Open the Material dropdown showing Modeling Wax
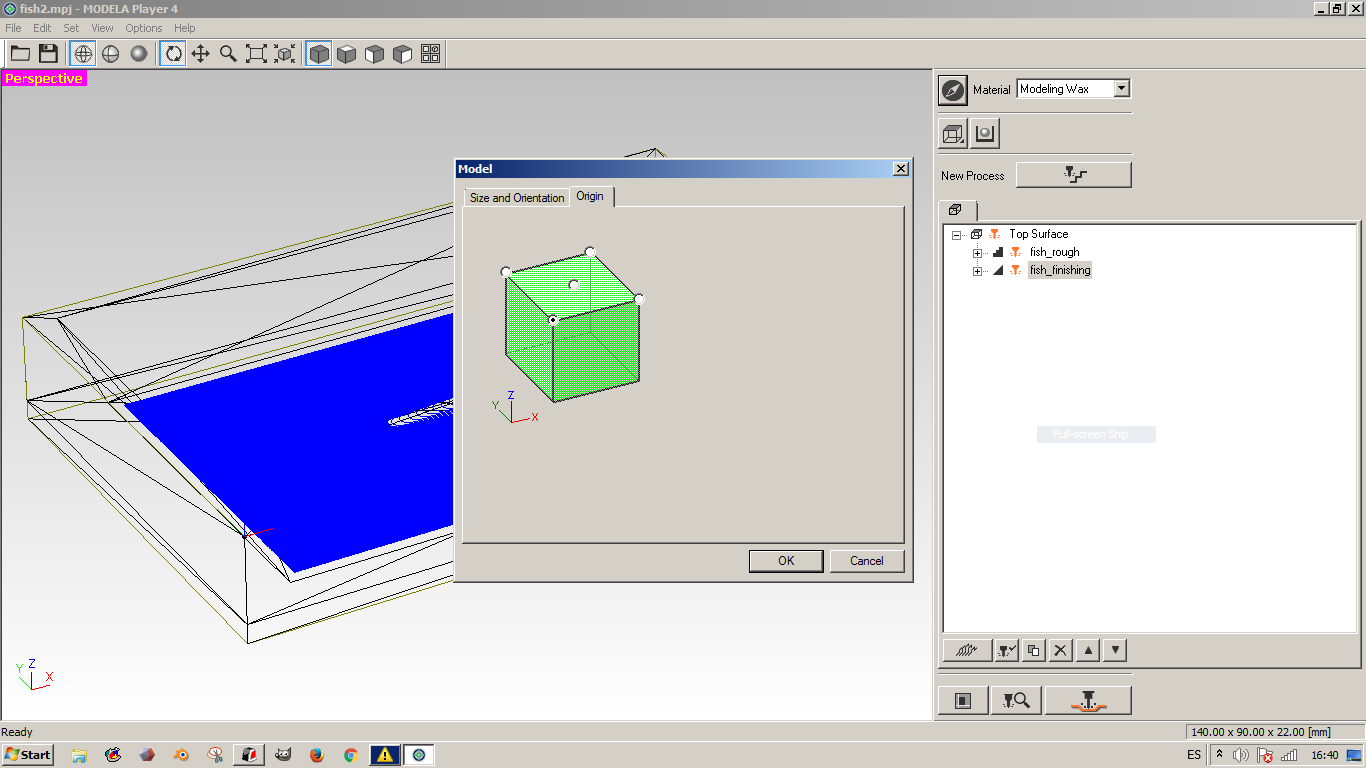Viewport: 1366px width, 768px height. coord(1121,88)
